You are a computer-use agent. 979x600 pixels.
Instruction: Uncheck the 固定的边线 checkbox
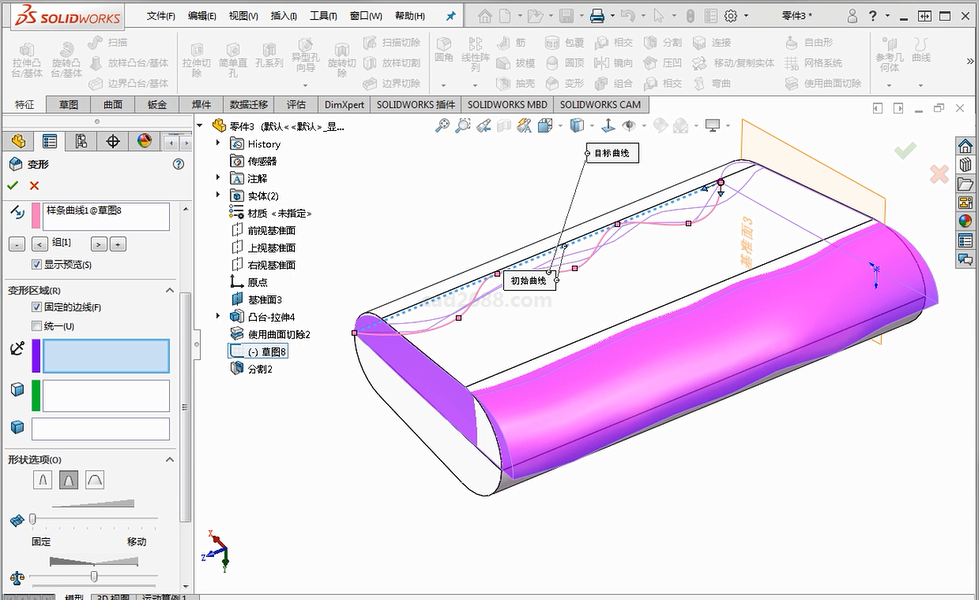(37, 307)
